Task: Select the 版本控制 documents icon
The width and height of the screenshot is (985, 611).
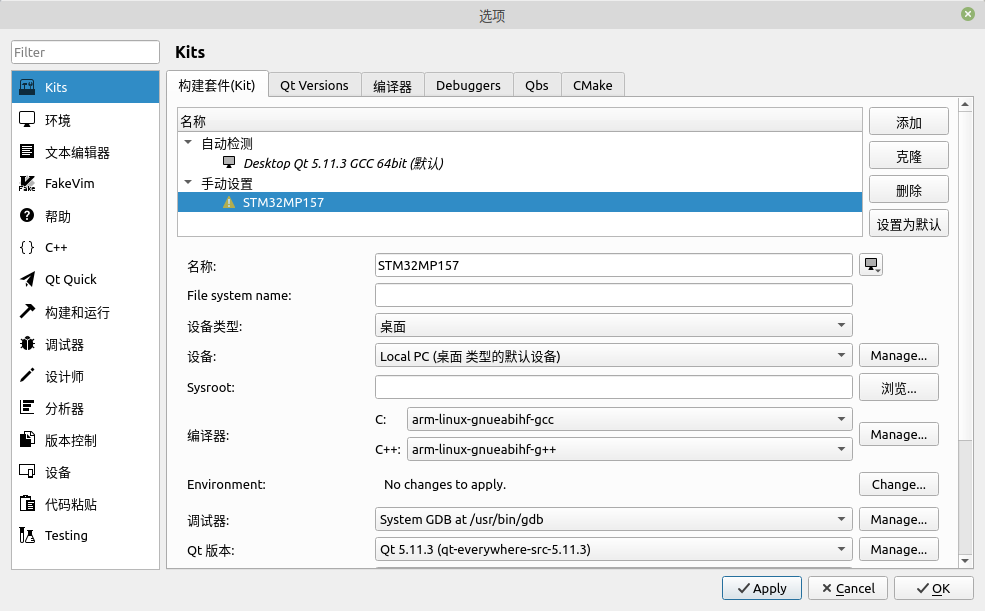Action: [x=27, y=440]
